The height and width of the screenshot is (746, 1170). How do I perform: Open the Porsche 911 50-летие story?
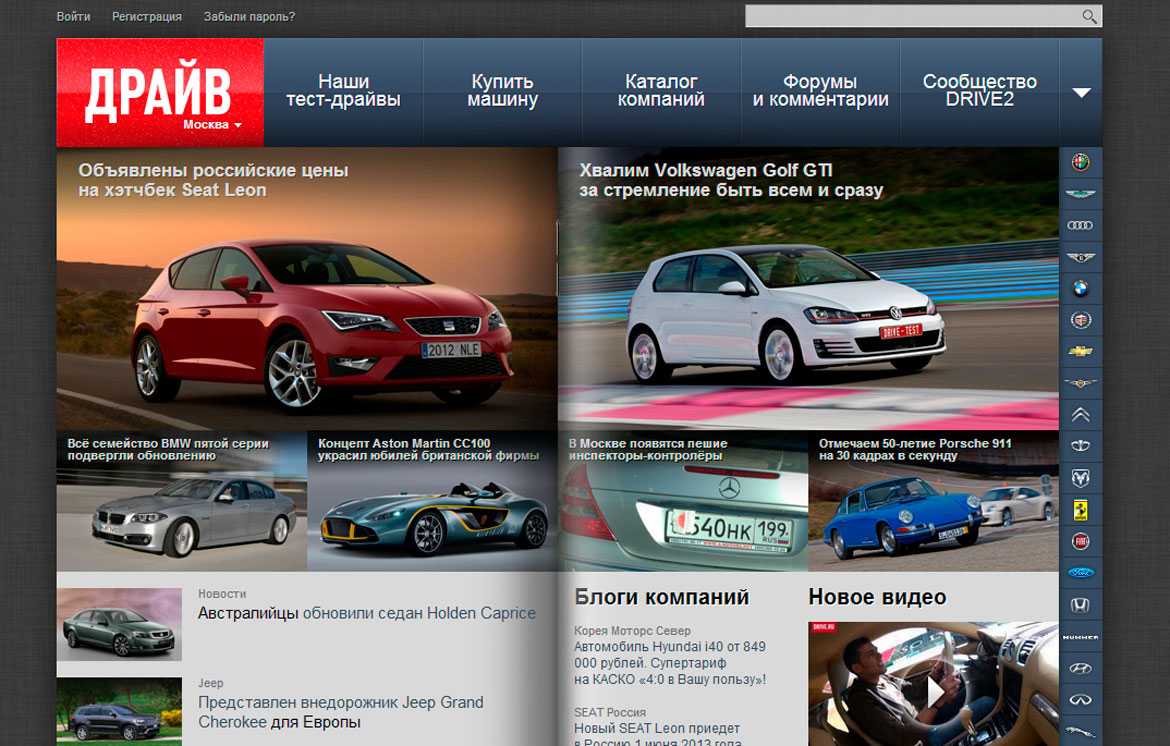pyautogui.click(x=933, y=501)
